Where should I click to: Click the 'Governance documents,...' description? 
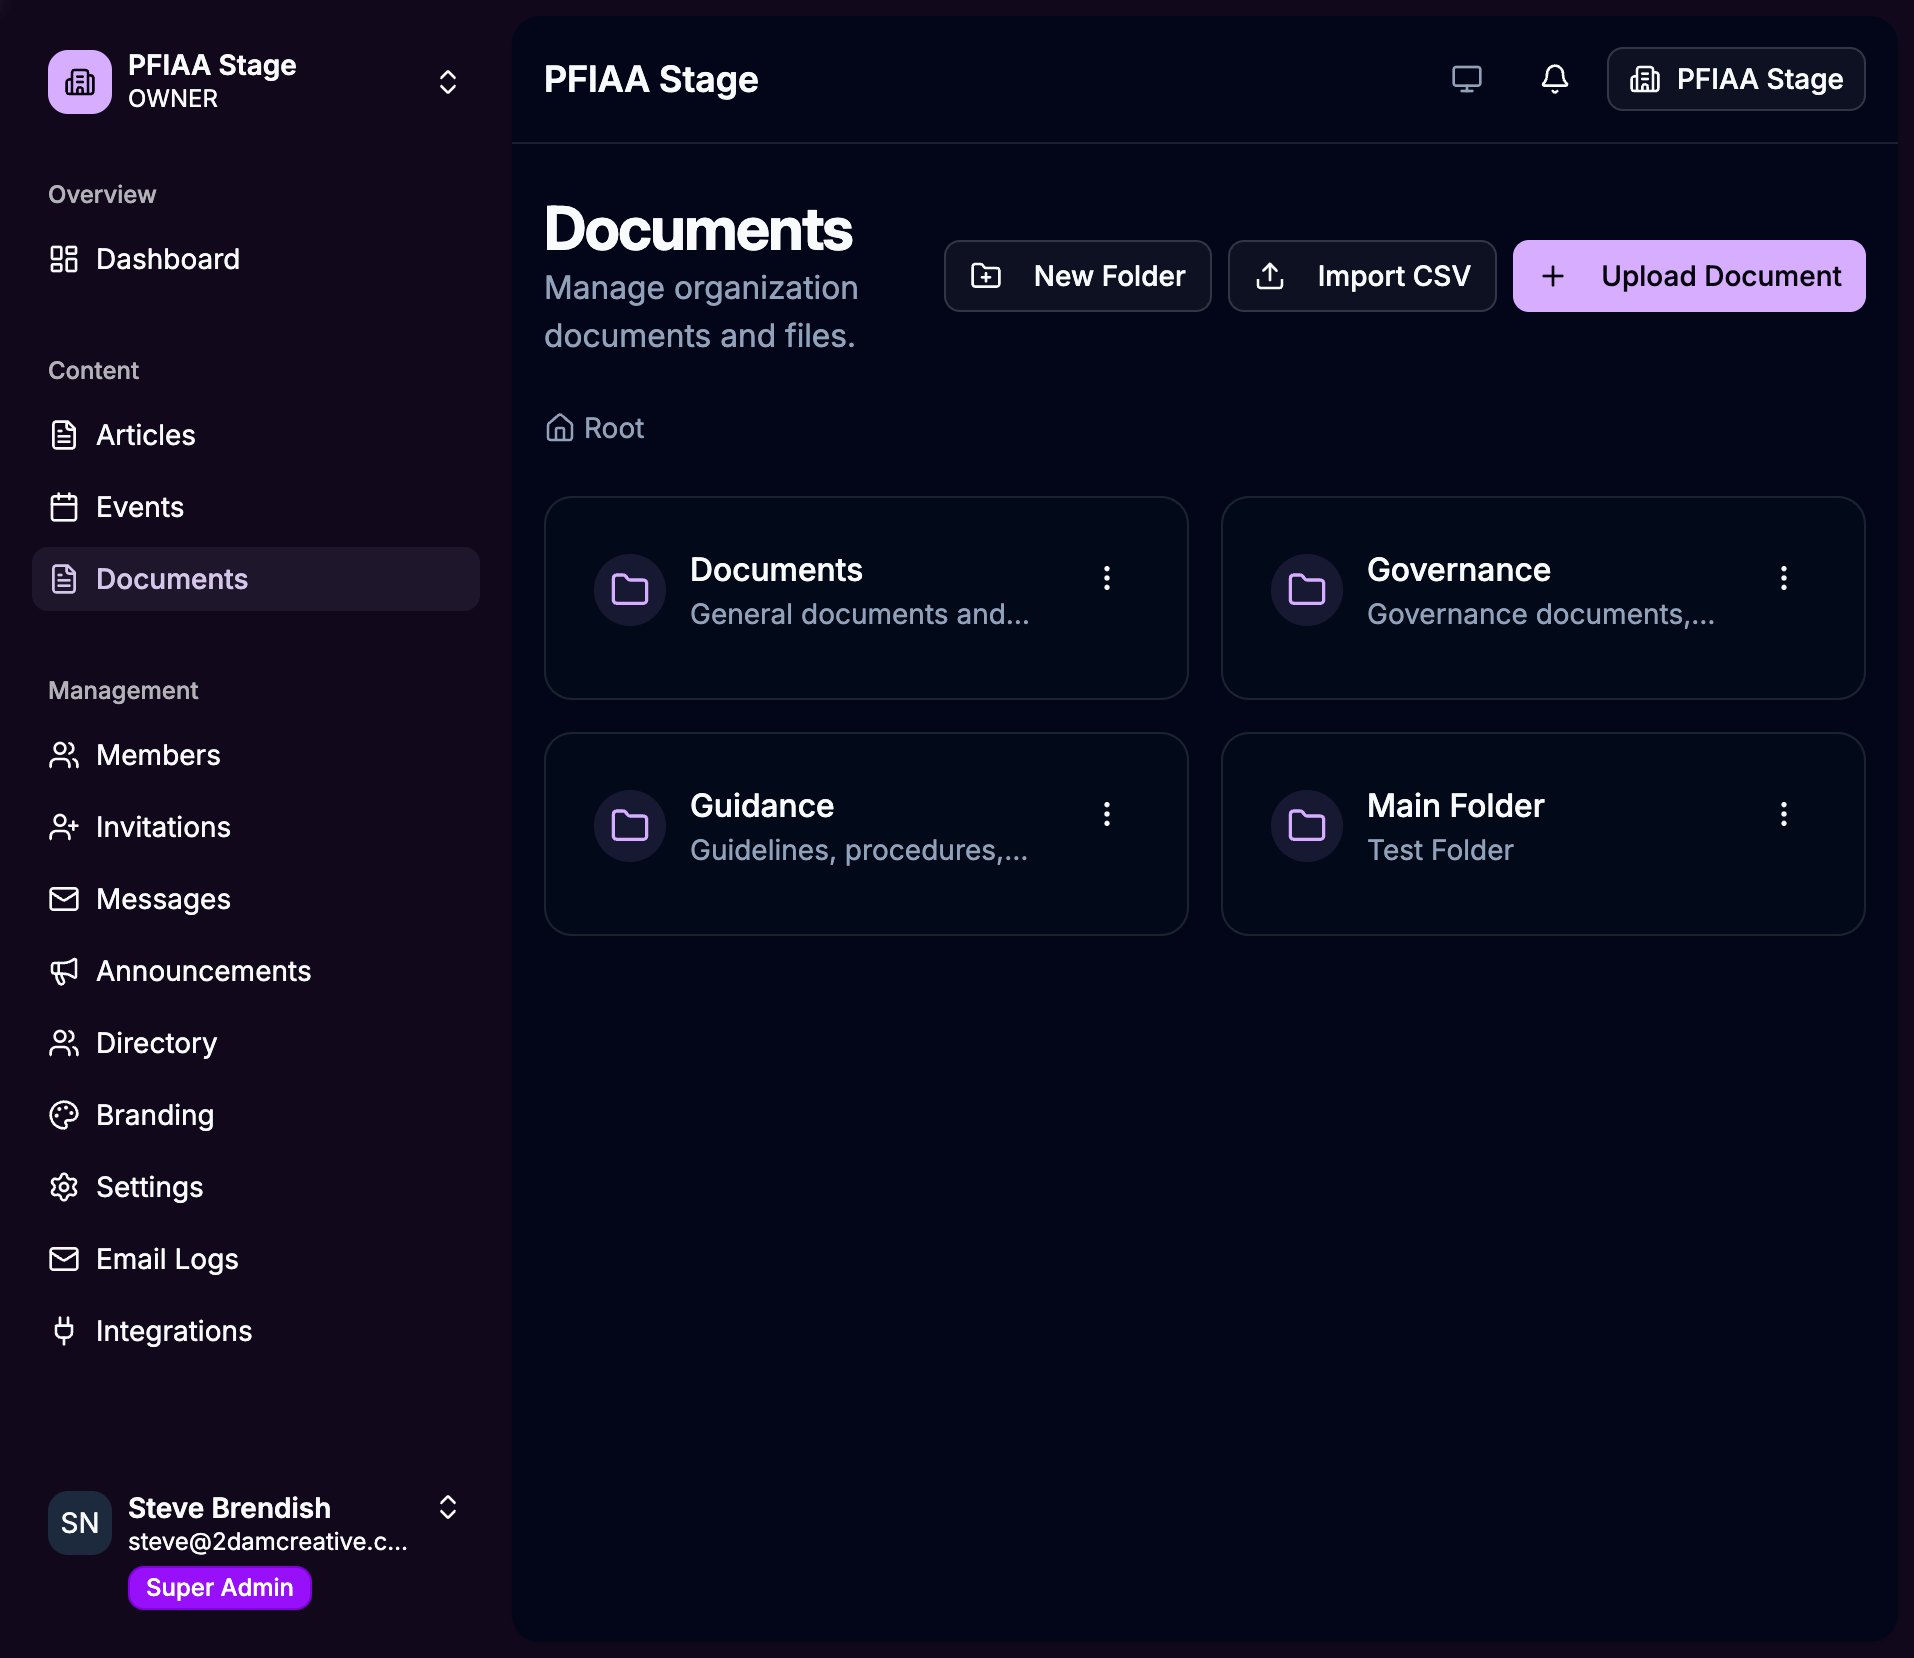pyautogui.click(x=1541, y=614)
